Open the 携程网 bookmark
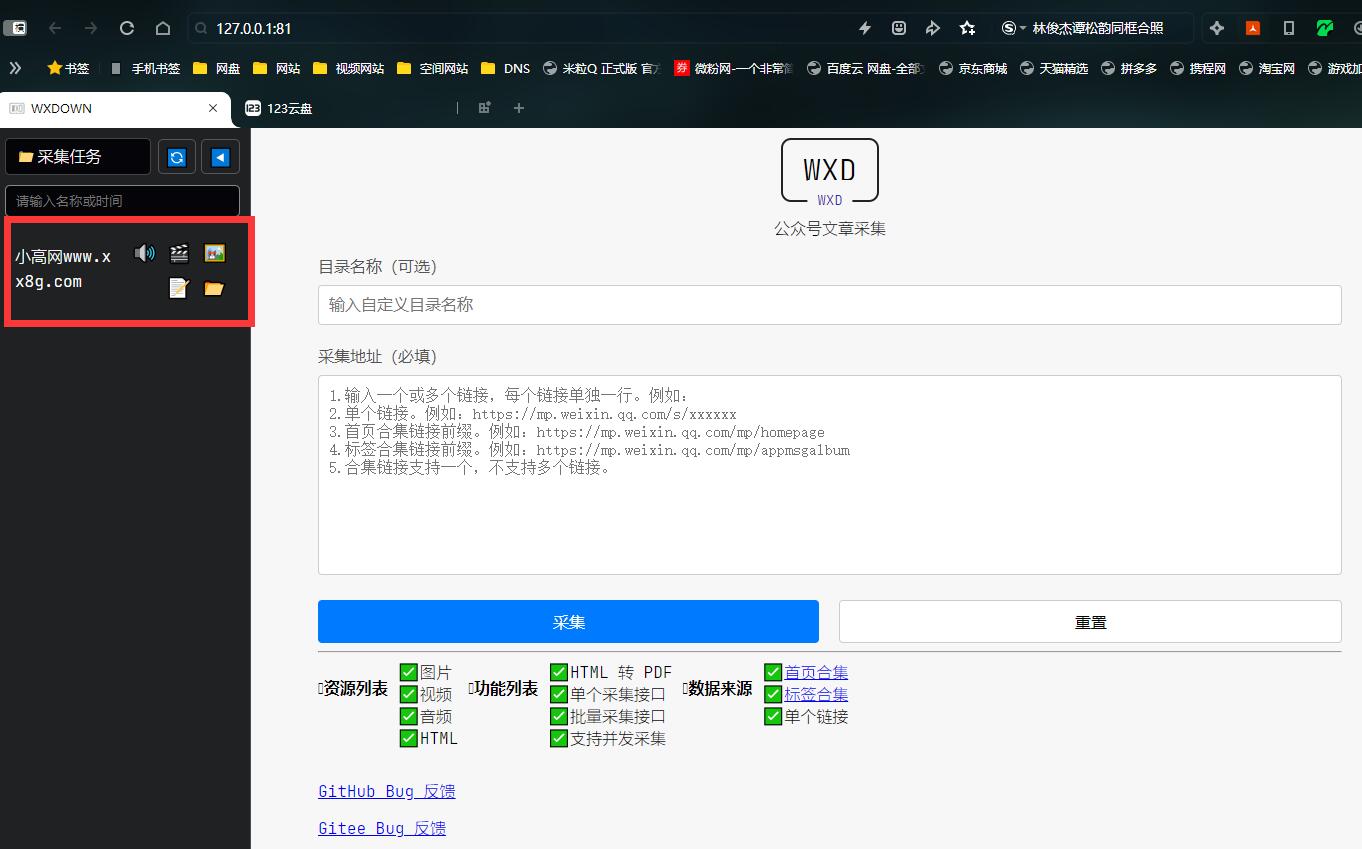Image resolution: width=1362 pixels, height=849 pixels. point(1198,68)
